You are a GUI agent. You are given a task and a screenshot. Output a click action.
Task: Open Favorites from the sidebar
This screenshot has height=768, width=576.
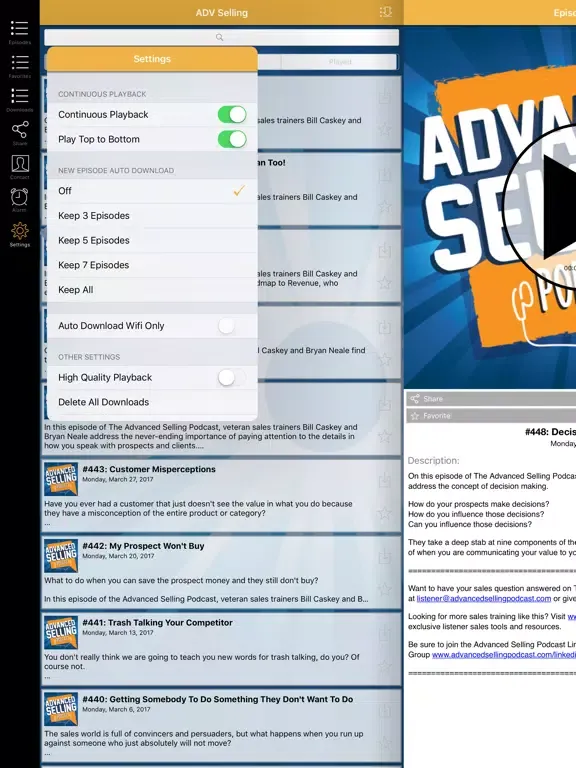click(x=20, y=66)
